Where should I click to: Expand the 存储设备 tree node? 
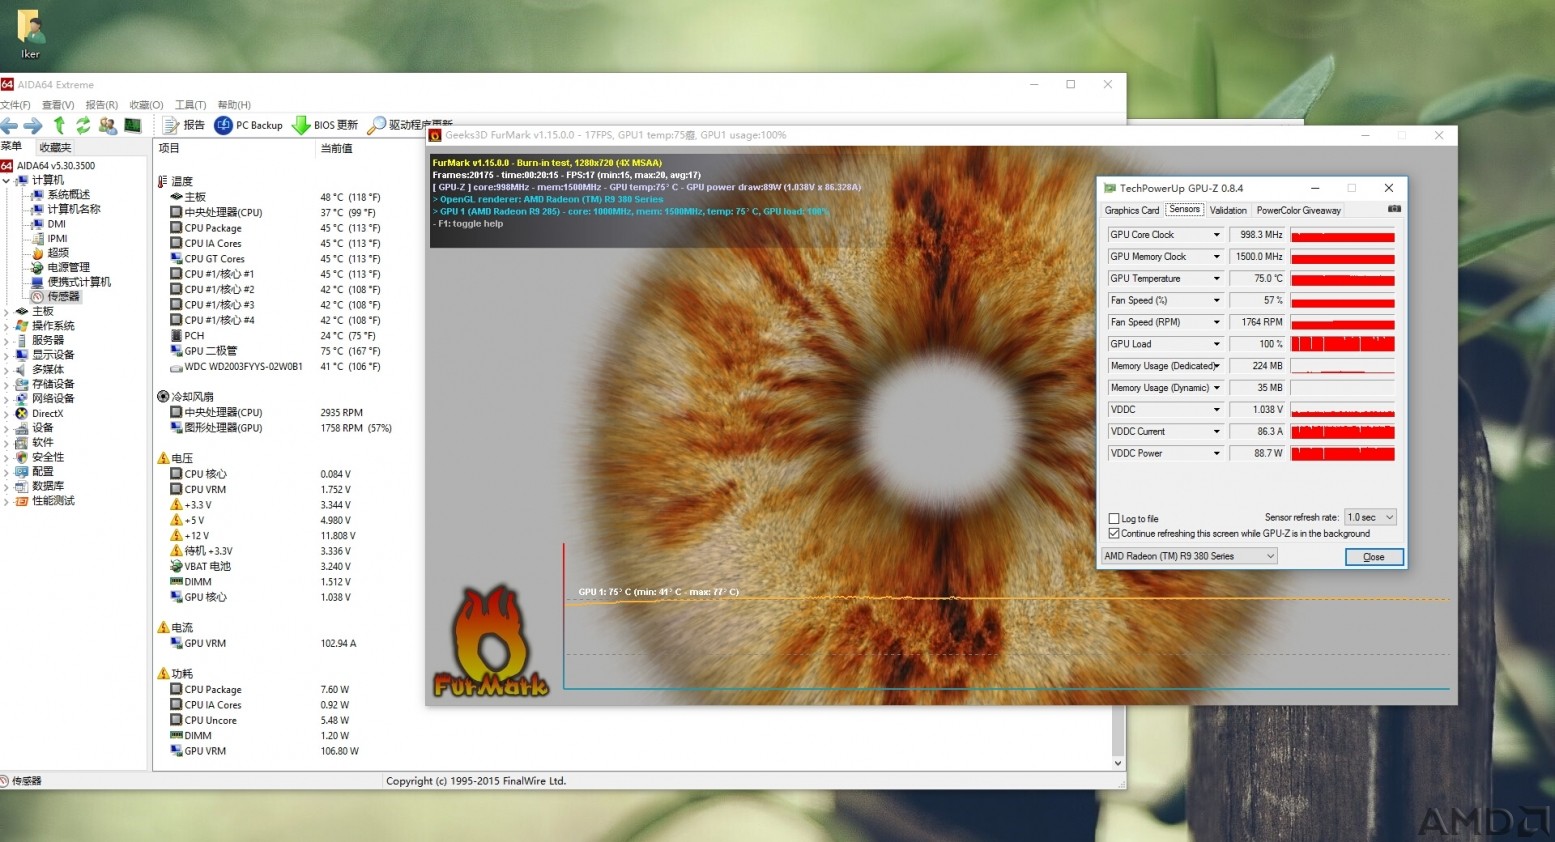click(6, 384)
